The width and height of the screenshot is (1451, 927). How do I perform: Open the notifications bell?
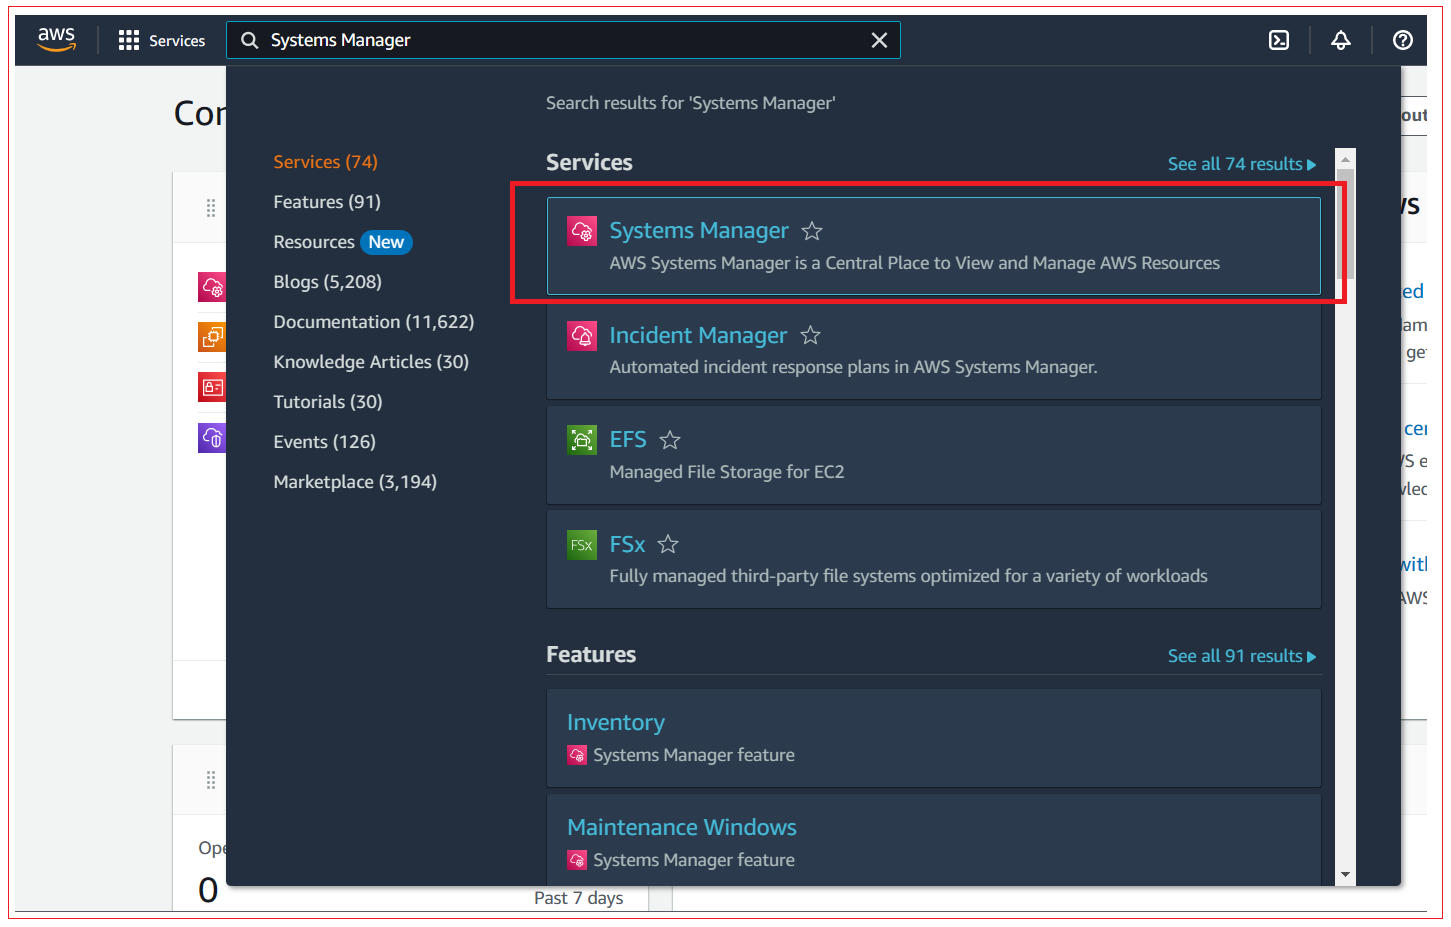coord(1341,40)
